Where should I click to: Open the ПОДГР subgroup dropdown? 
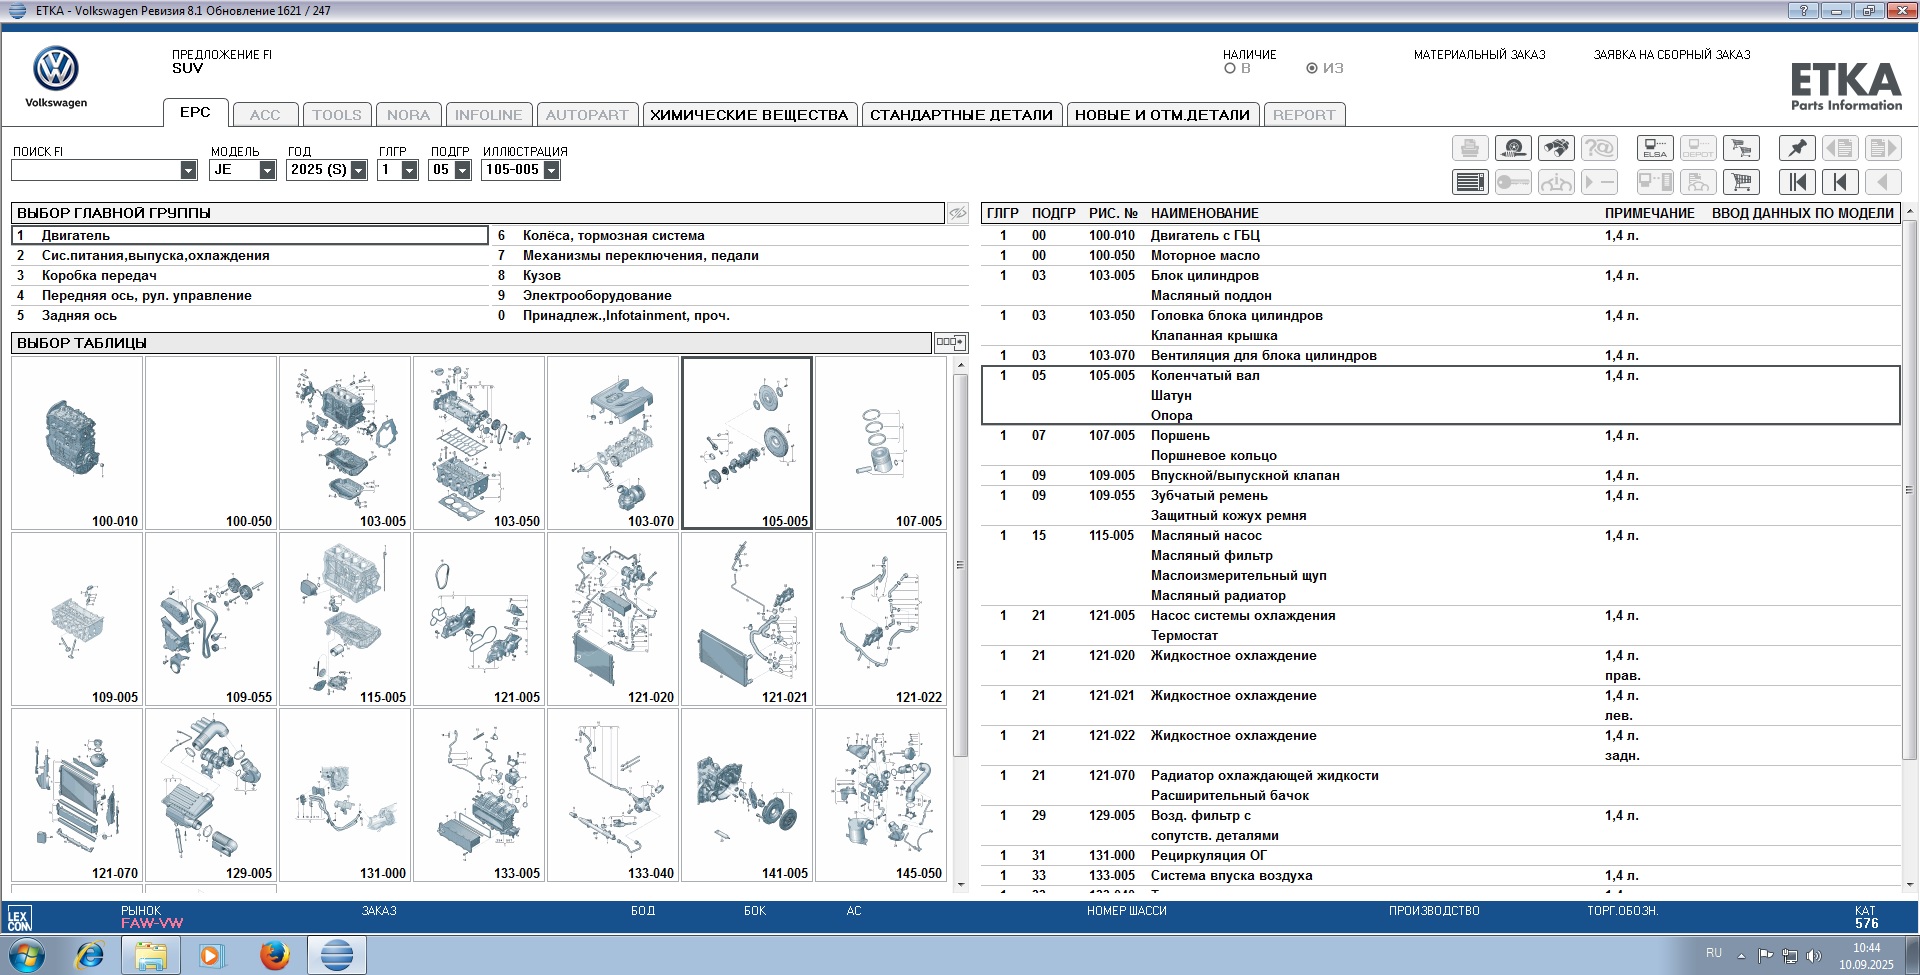coord(462,170)
